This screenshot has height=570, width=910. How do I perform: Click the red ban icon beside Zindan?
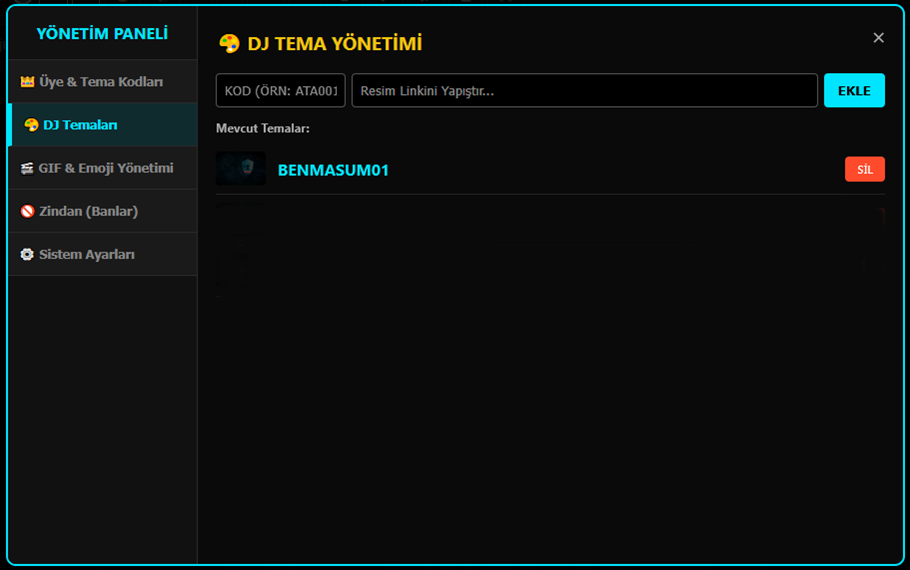pyautogui.click(x=27, y=211)
